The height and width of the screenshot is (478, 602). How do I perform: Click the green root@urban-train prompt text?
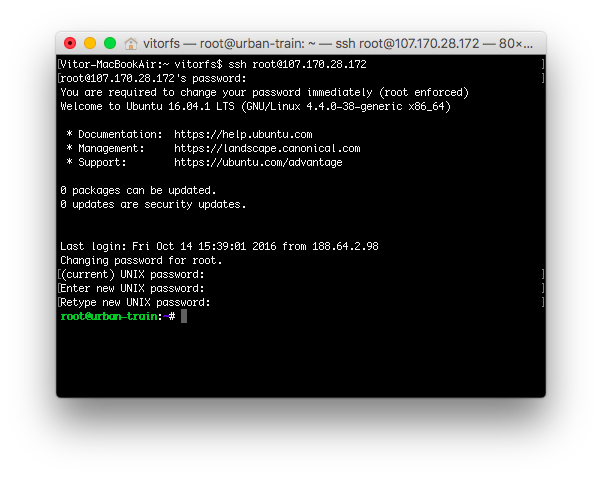(109, 316)
